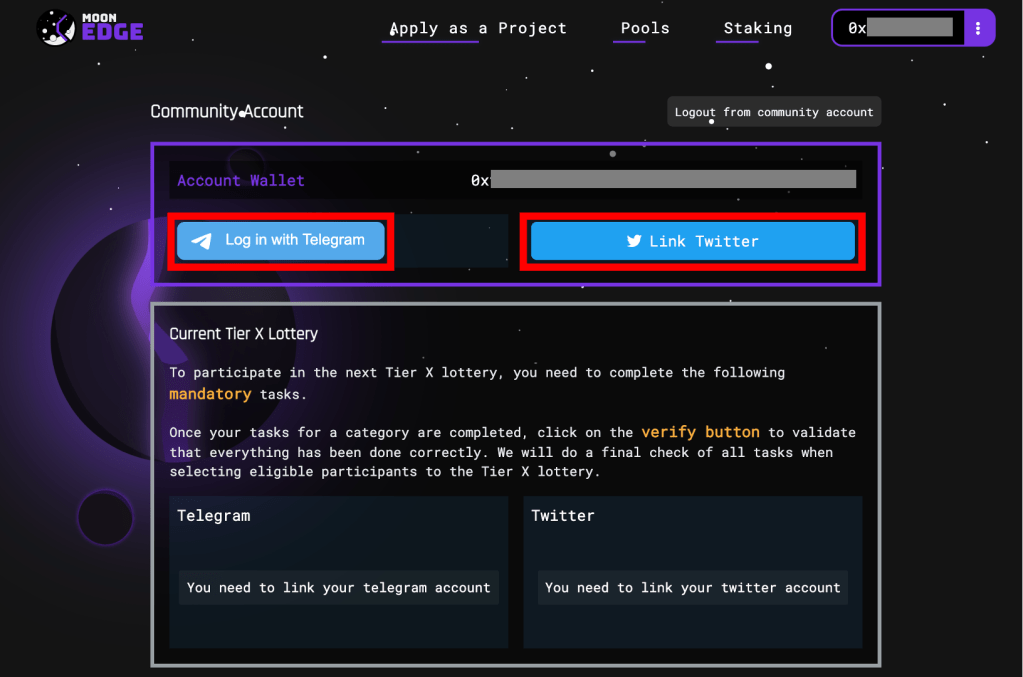Click 'You need to link your twitter account' message
Image resolution: width=1023 pixels, height=677 pixels.
pos(692,587)
